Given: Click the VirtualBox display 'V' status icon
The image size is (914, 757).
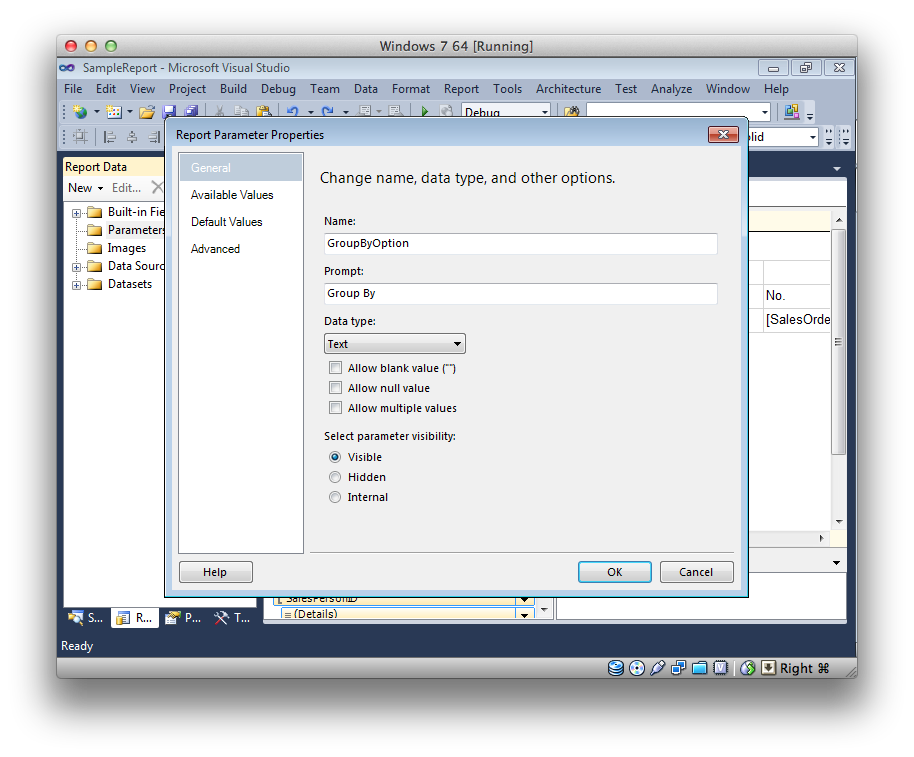Looking at the screenshot, I should 720,668.
